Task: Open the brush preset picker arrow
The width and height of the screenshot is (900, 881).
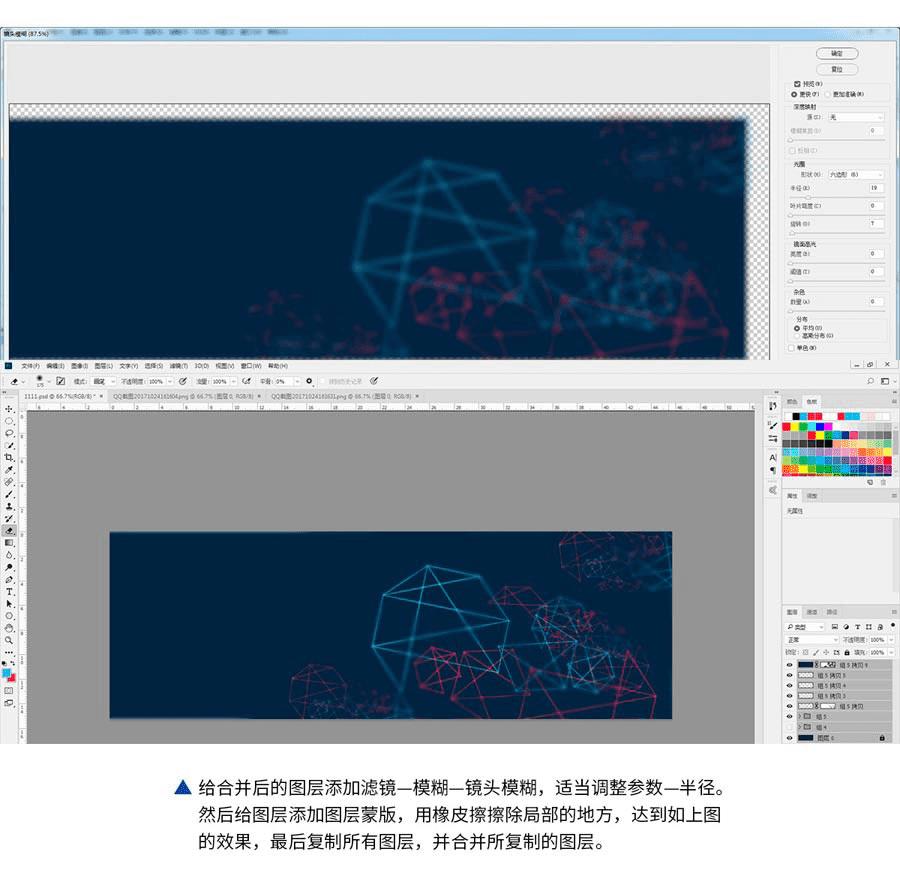Action: (x=49, y=382)
